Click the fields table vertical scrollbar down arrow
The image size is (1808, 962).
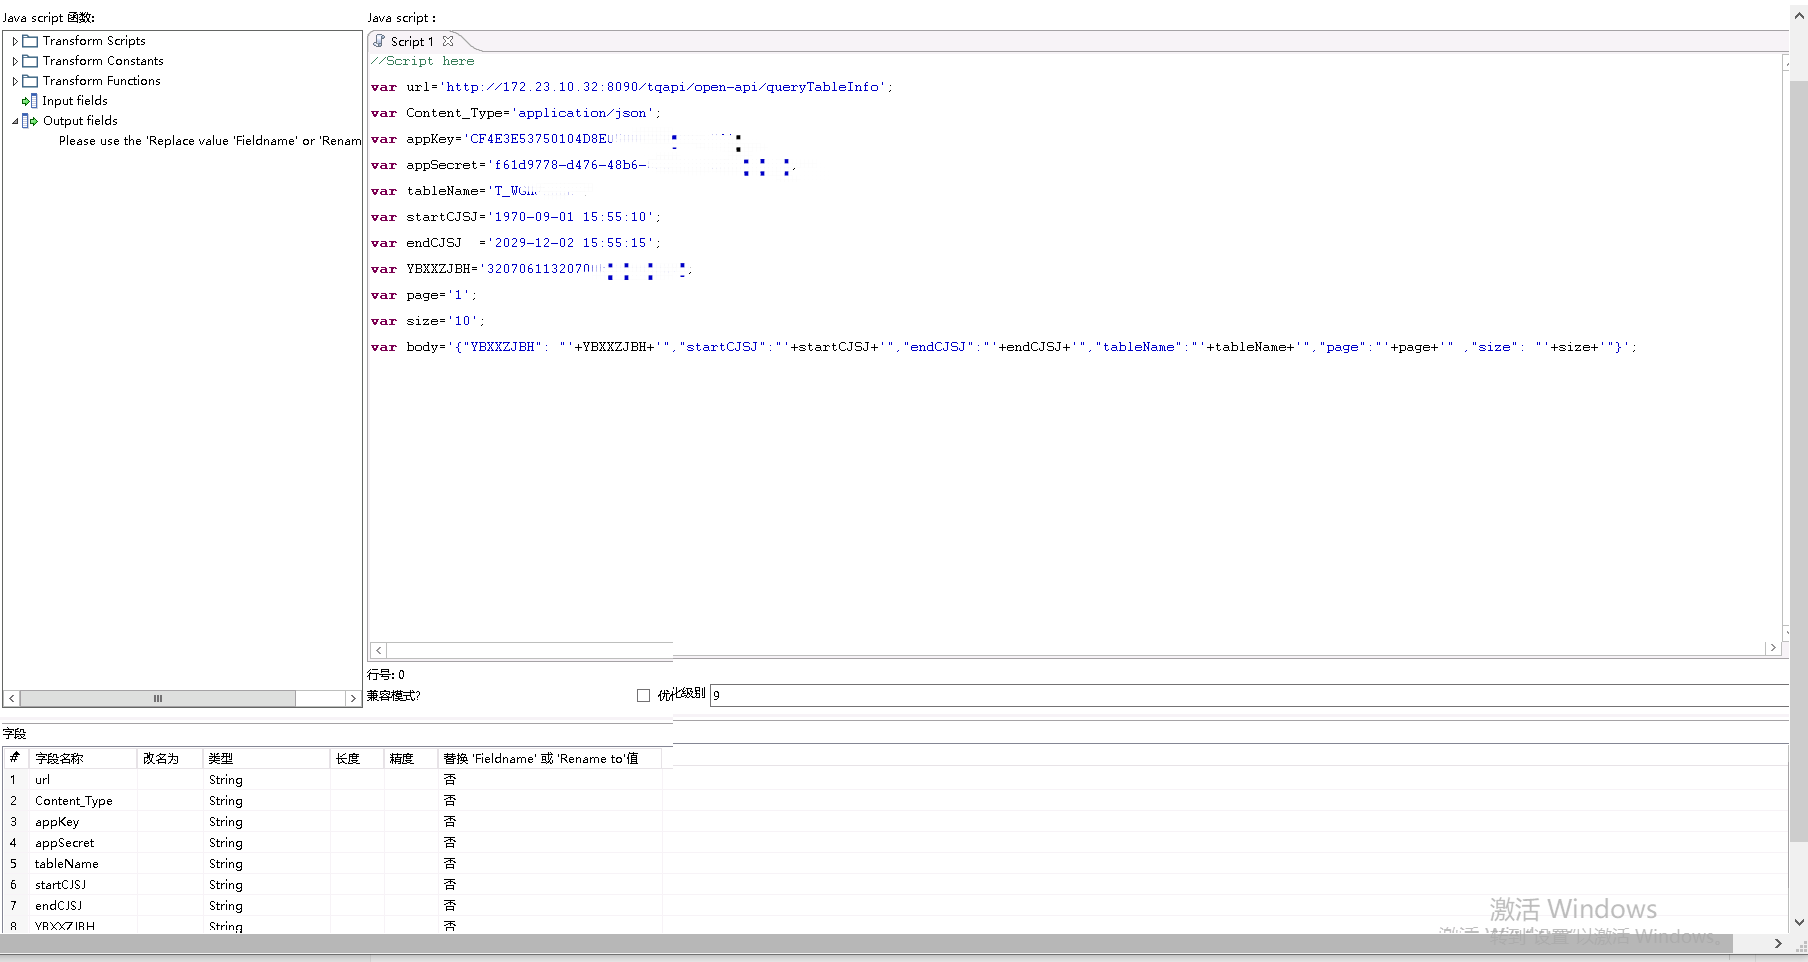(1799, 923)
